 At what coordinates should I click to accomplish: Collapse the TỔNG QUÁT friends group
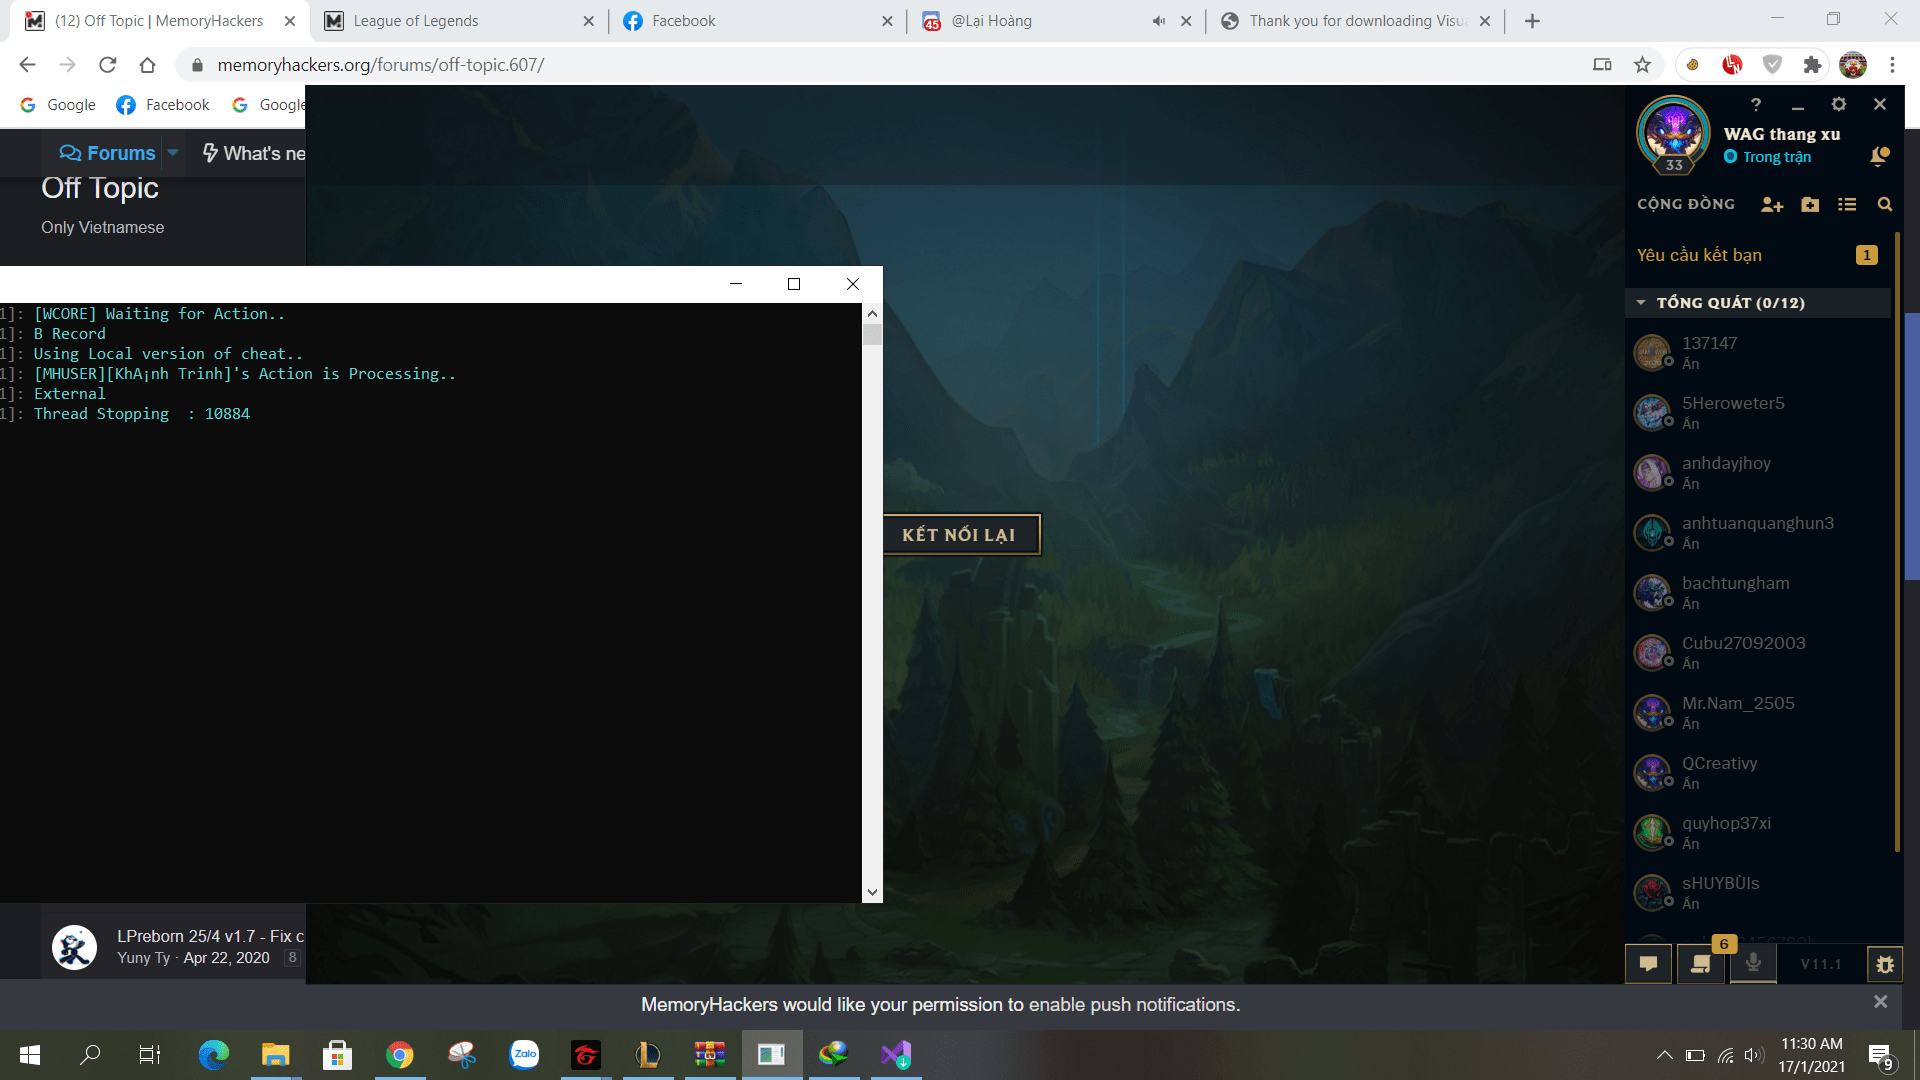coord(1642,302)
